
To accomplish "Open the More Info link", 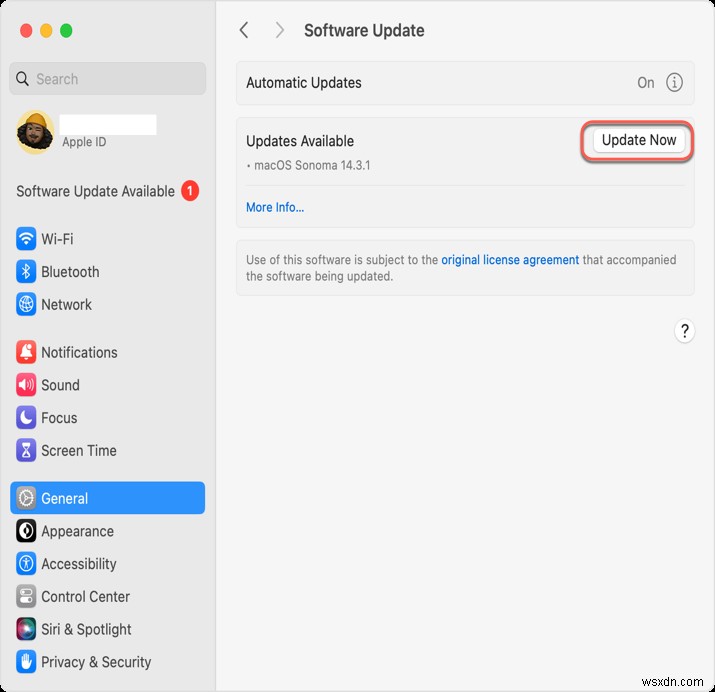I will pos(275,207).
